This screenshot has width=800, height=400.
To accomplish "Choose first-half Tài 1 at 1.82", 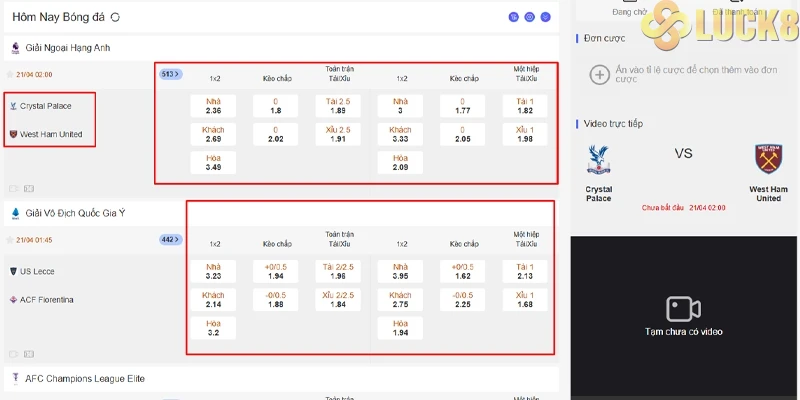I will (525, 106).
